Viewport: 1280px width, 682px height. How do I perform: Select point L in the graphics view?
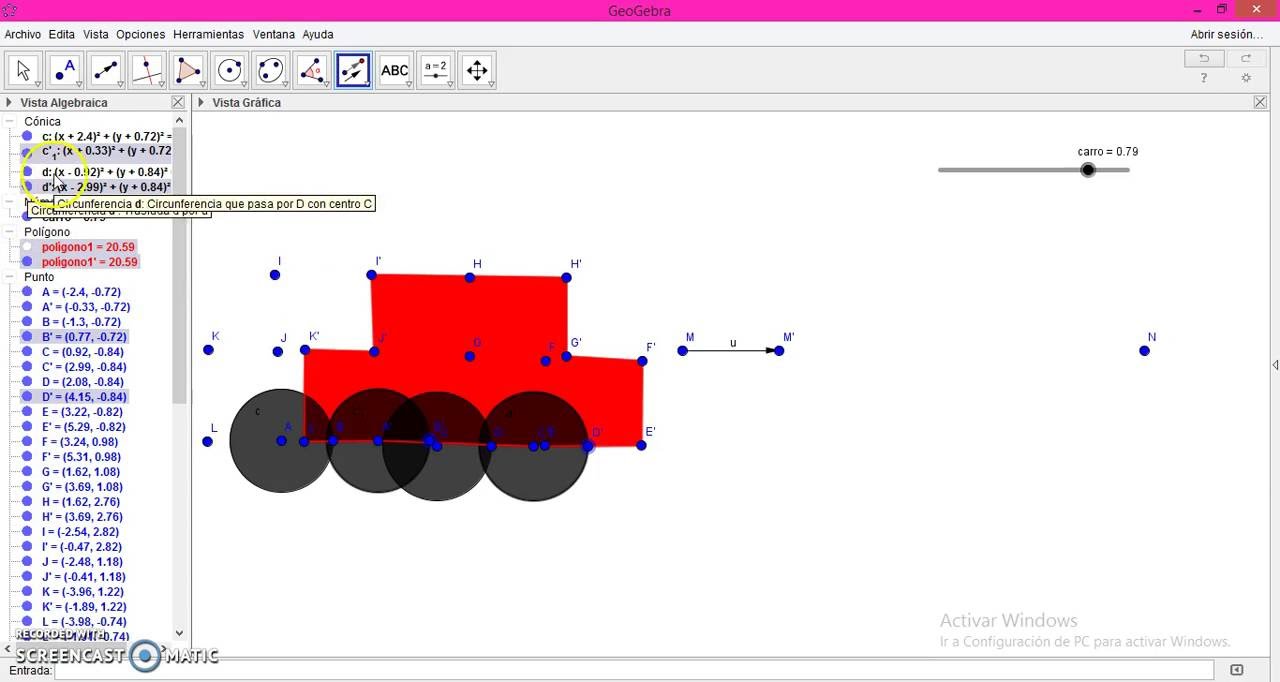tap(208, 442)
